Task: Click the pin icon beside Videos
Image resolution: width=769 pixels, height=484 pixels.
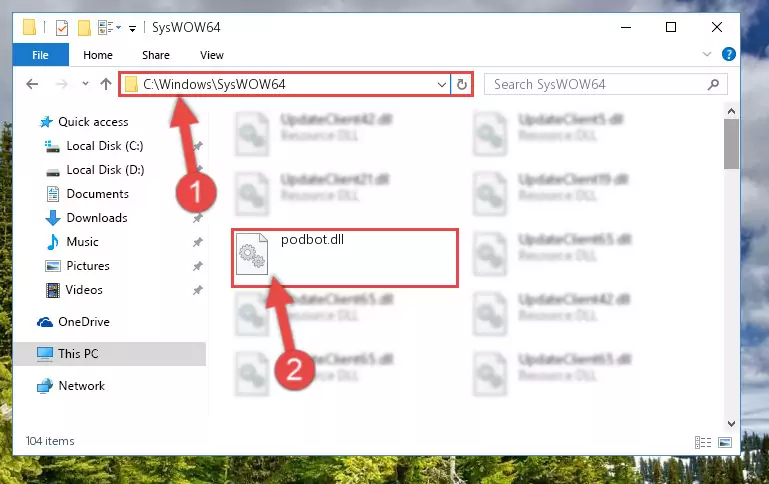Action: 198,290
